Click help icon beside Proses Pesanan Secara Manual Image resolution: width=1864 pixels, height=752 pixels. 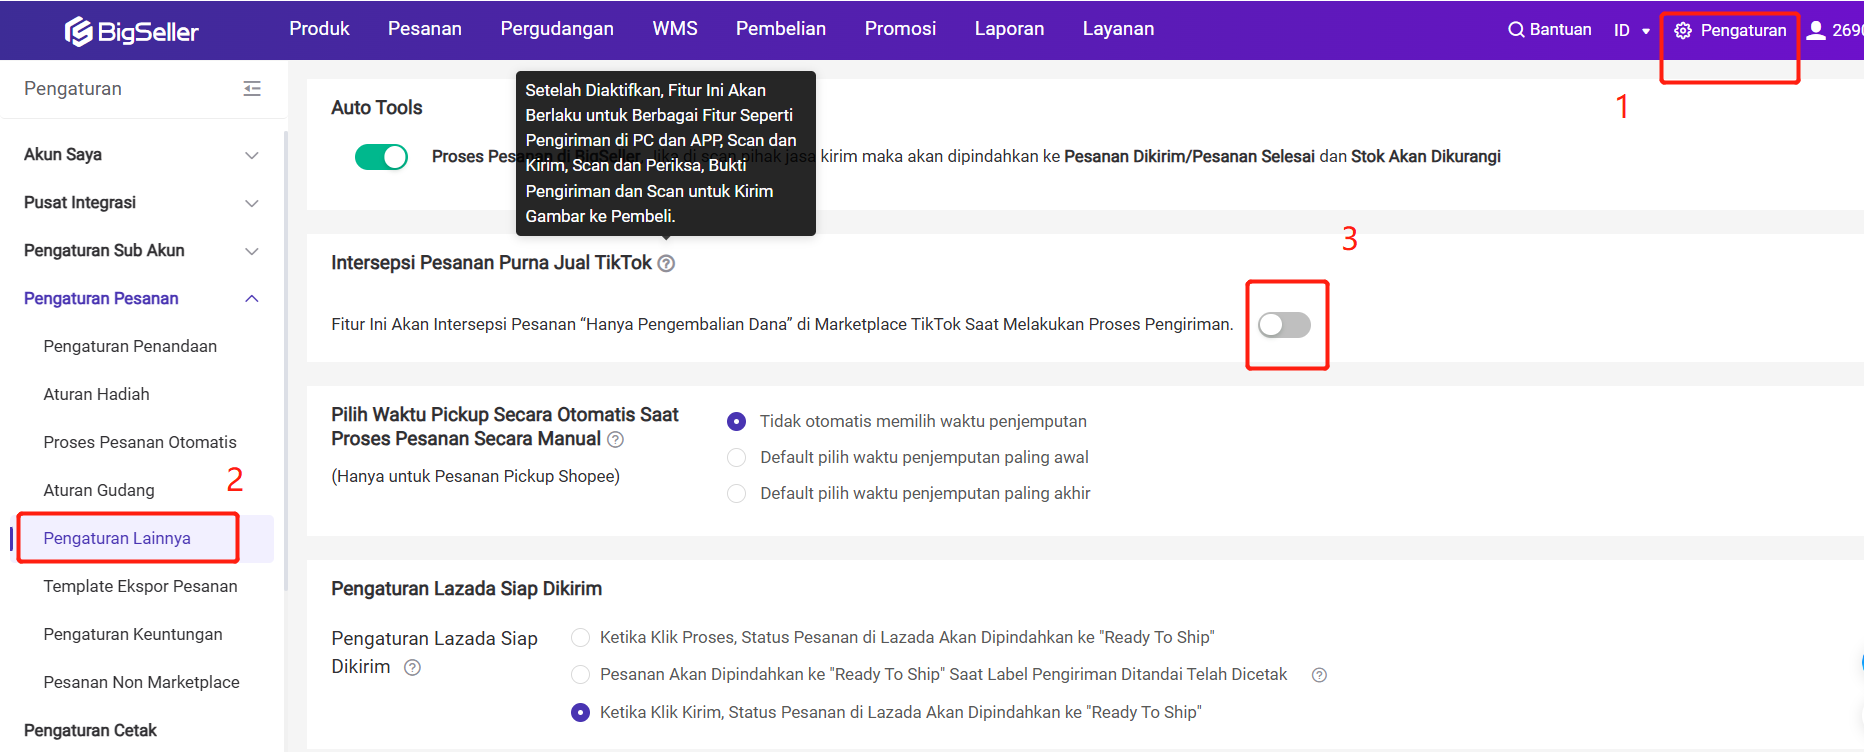616,439
